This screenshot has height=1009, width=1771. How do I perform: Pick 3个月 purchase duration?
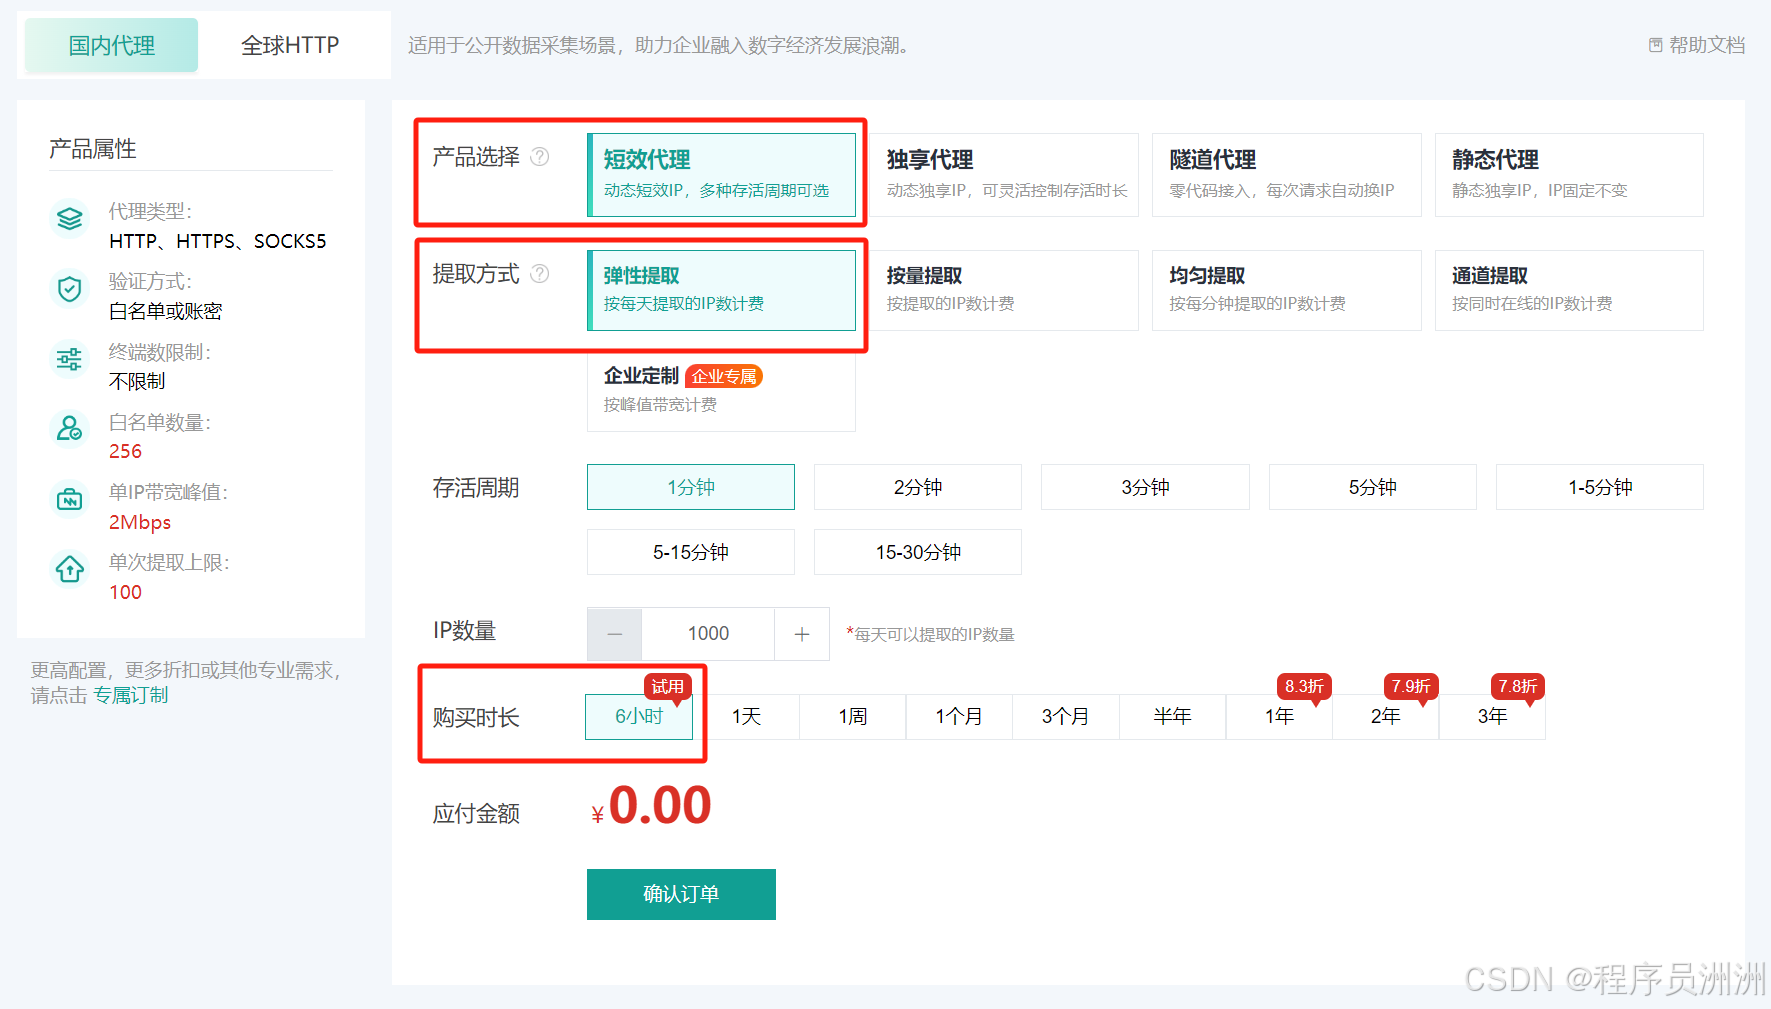tap(1066, 717)
